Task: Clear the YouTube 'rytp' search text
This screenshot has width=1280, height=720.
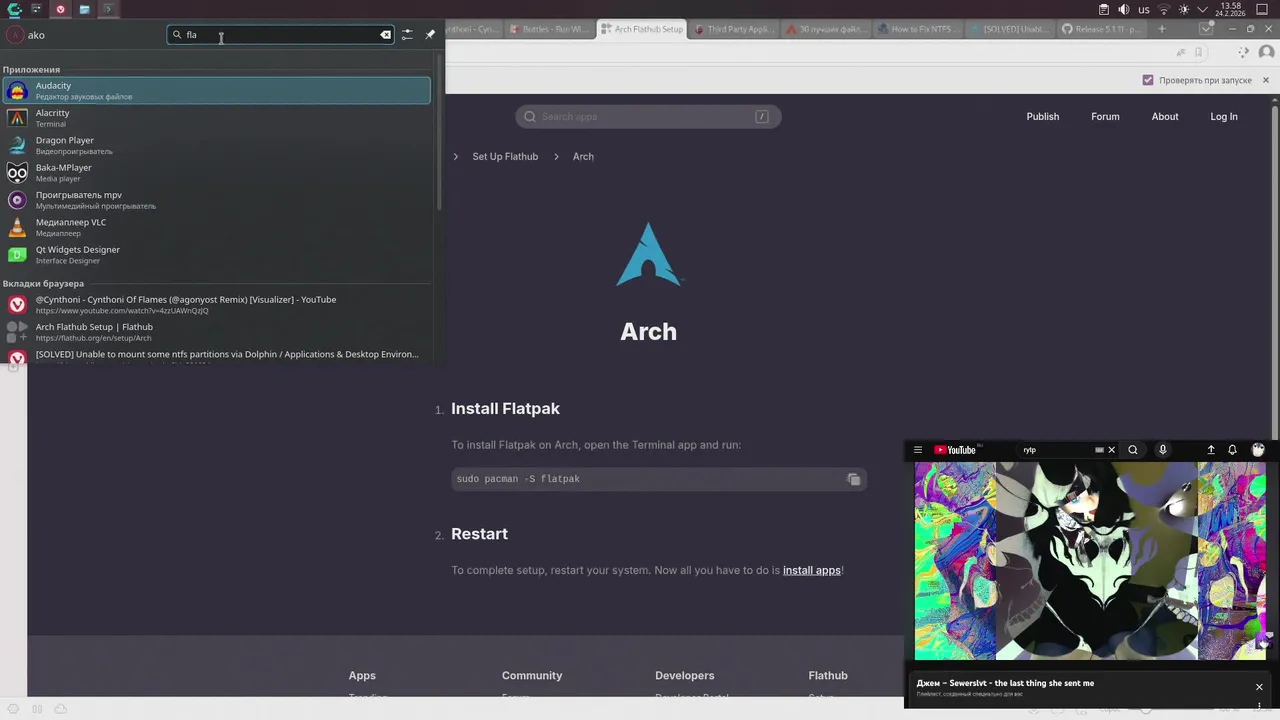Action: click(1111, 450)
